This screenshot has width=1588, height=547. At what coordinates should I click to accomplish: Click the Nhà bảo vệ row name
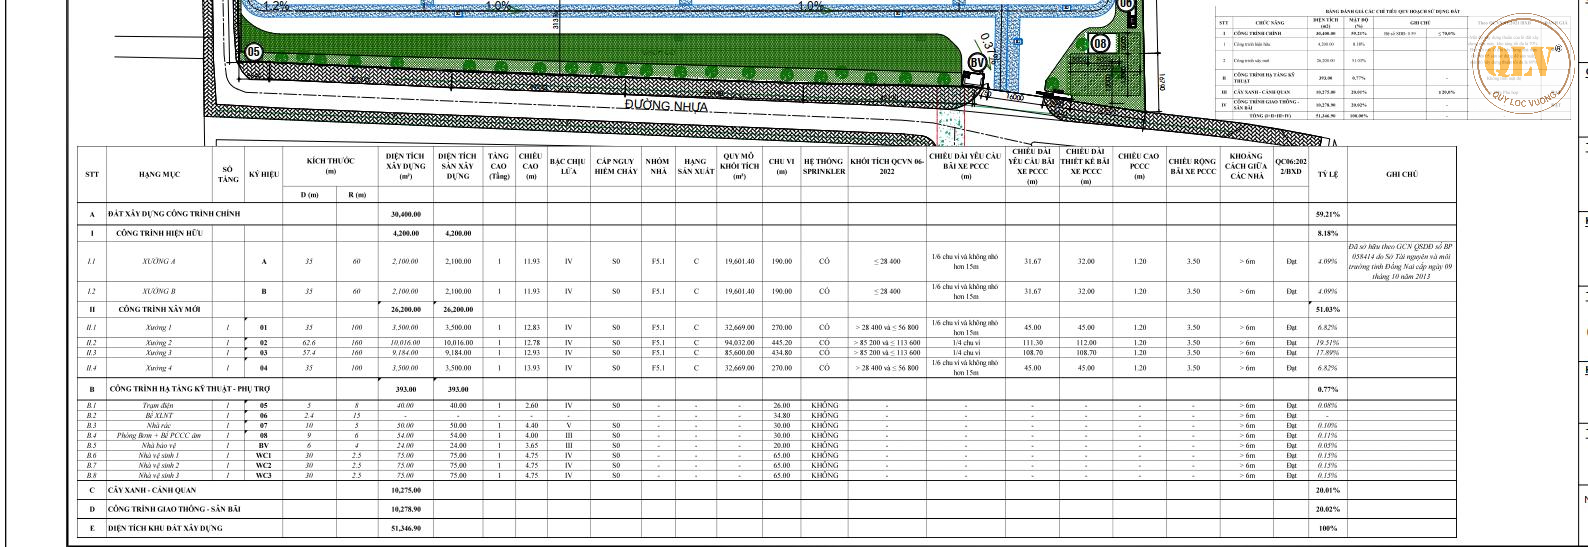[x=158, y=445]
